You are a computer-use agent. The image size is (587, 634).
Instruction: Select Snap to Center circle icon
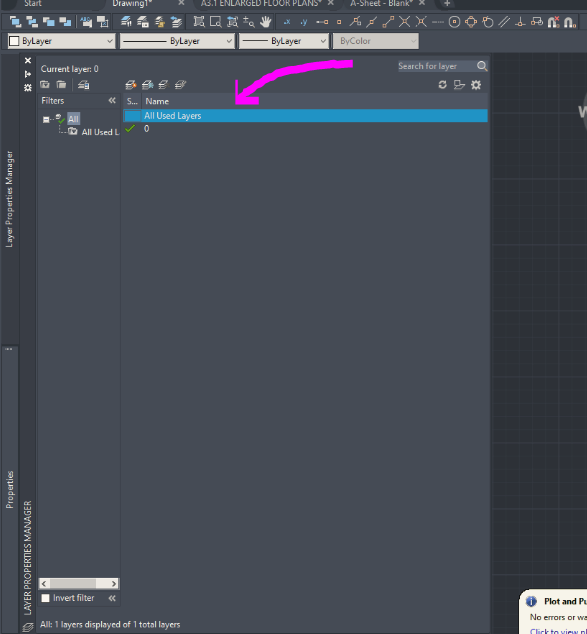tap(454, 22)
